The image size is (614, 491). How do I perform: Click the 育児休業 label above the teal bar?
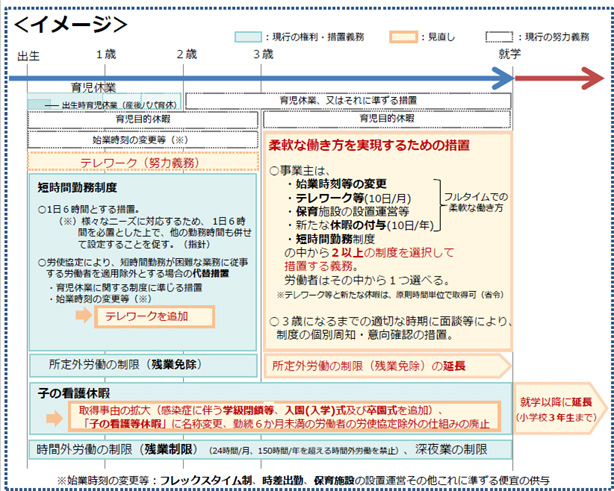pos(94,87)
